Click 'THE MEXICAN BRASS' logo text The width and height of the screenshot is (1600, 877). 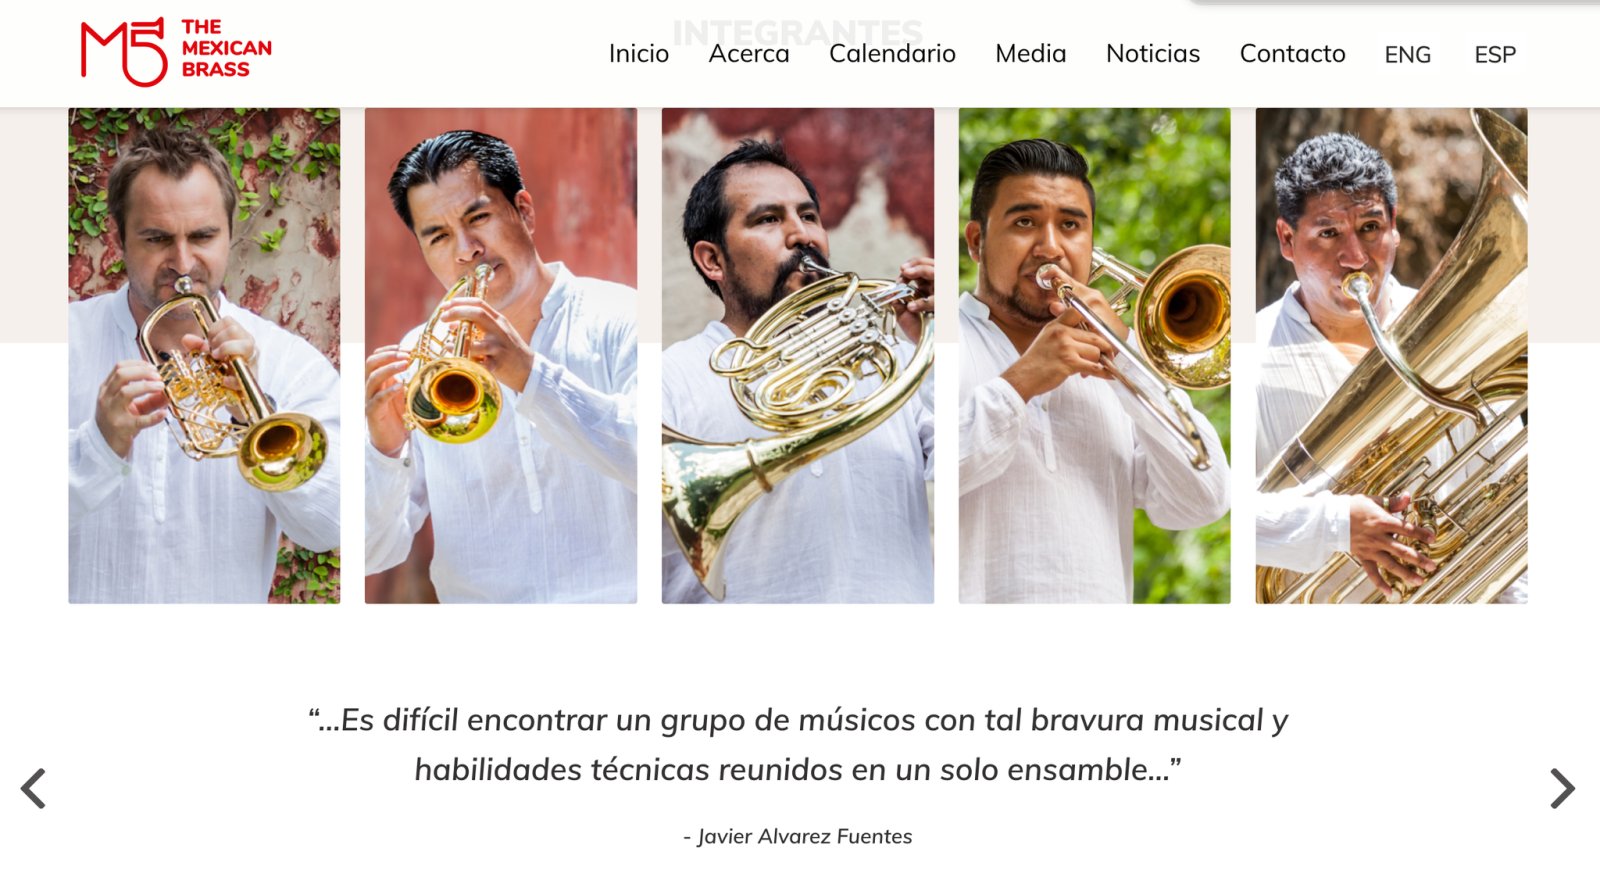[x=226, y=48]
